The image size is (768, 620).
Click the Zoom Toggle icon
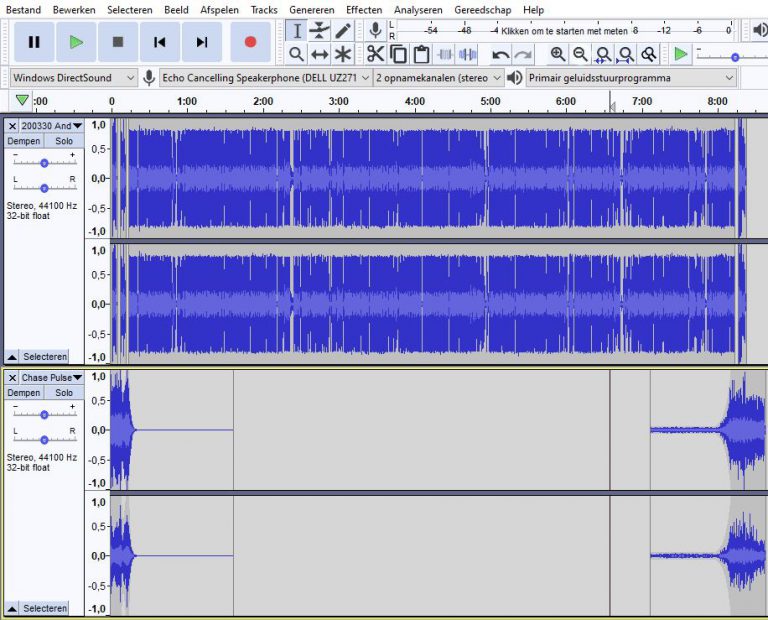[x=649, y=54]
